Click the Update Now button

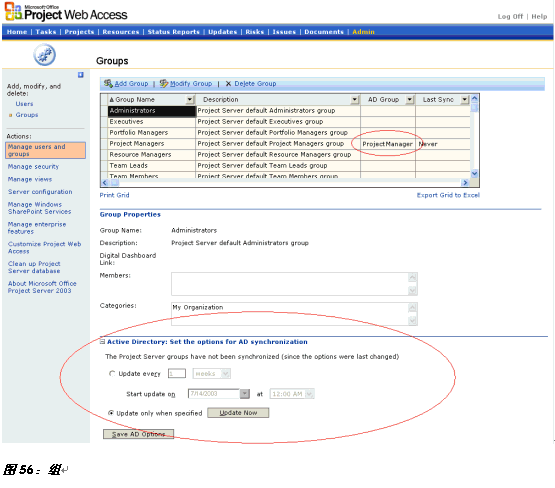pyautogui.click(x=238, y=413)
